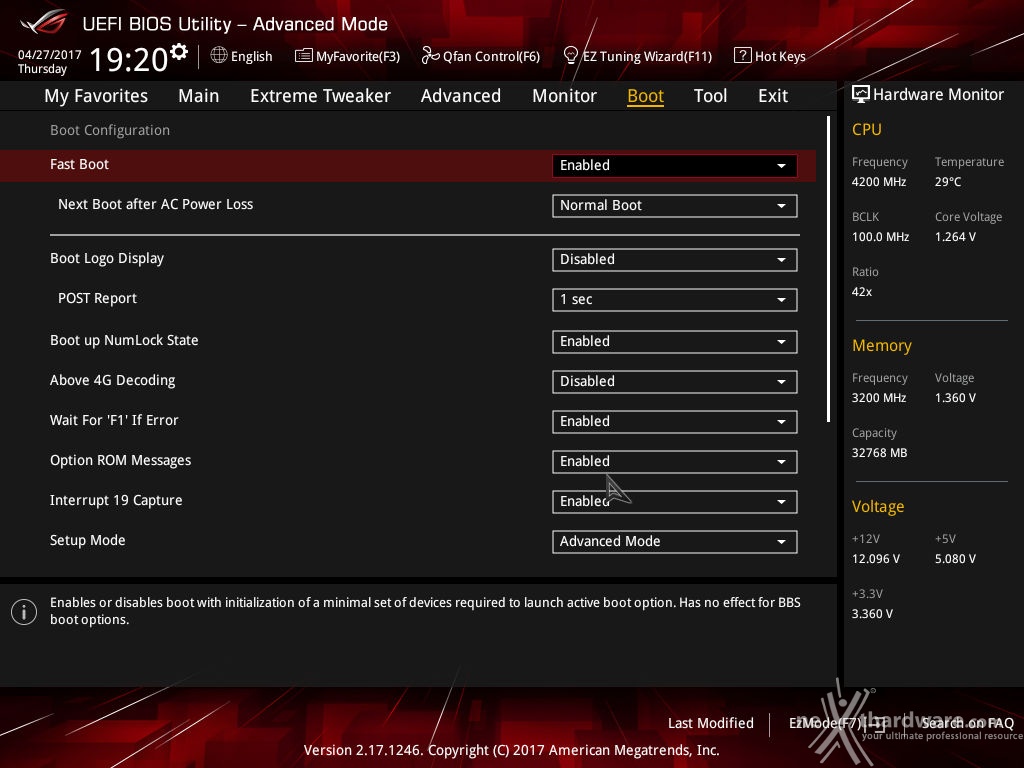Switch to the My Favorites tab

96,96
